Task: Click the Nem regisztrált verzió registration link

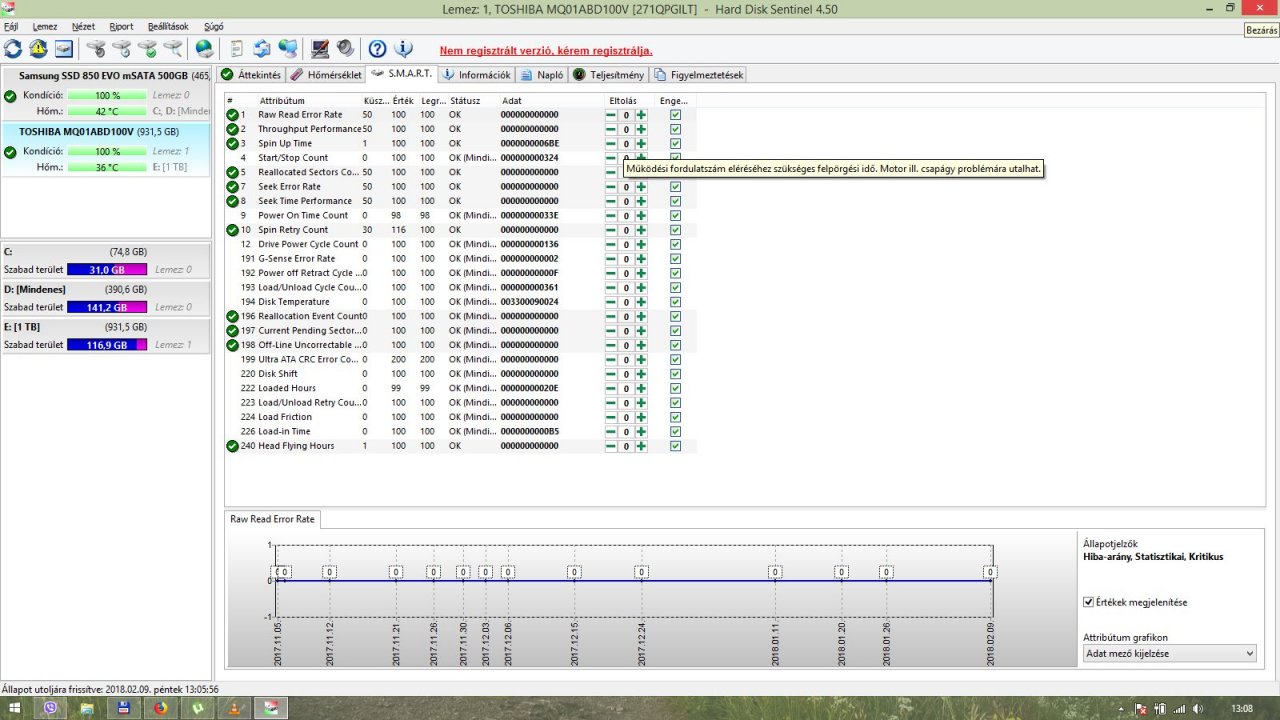Action: point(546,50)
